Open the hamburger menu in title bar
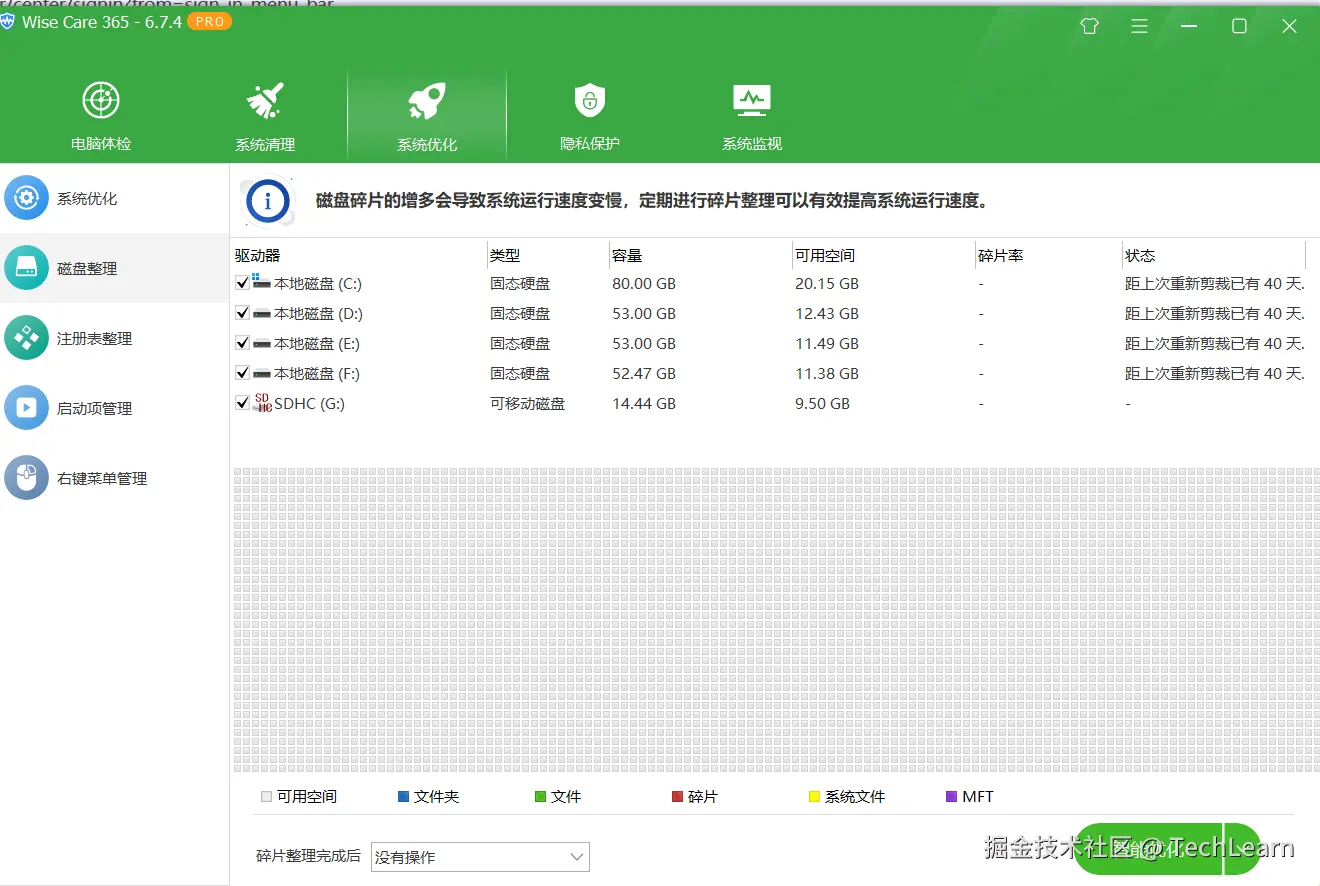The image size is (1320, 886). [x=1139, y=26]
